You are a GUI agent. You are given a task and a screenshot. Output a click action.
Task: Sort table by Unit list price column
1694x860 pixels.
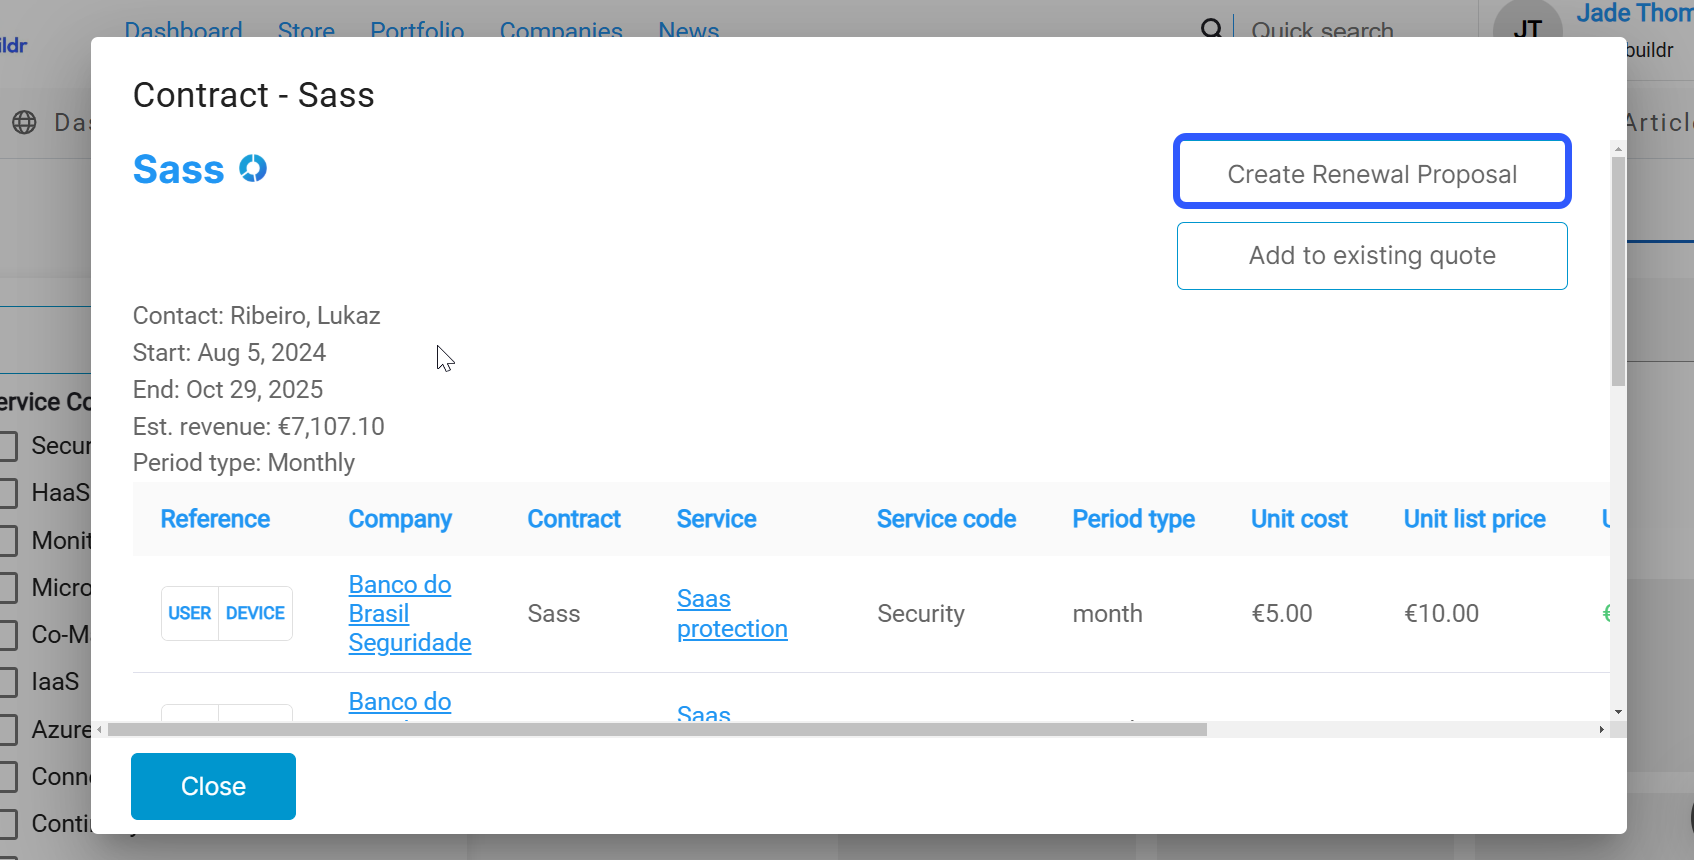pos(1474,519)
